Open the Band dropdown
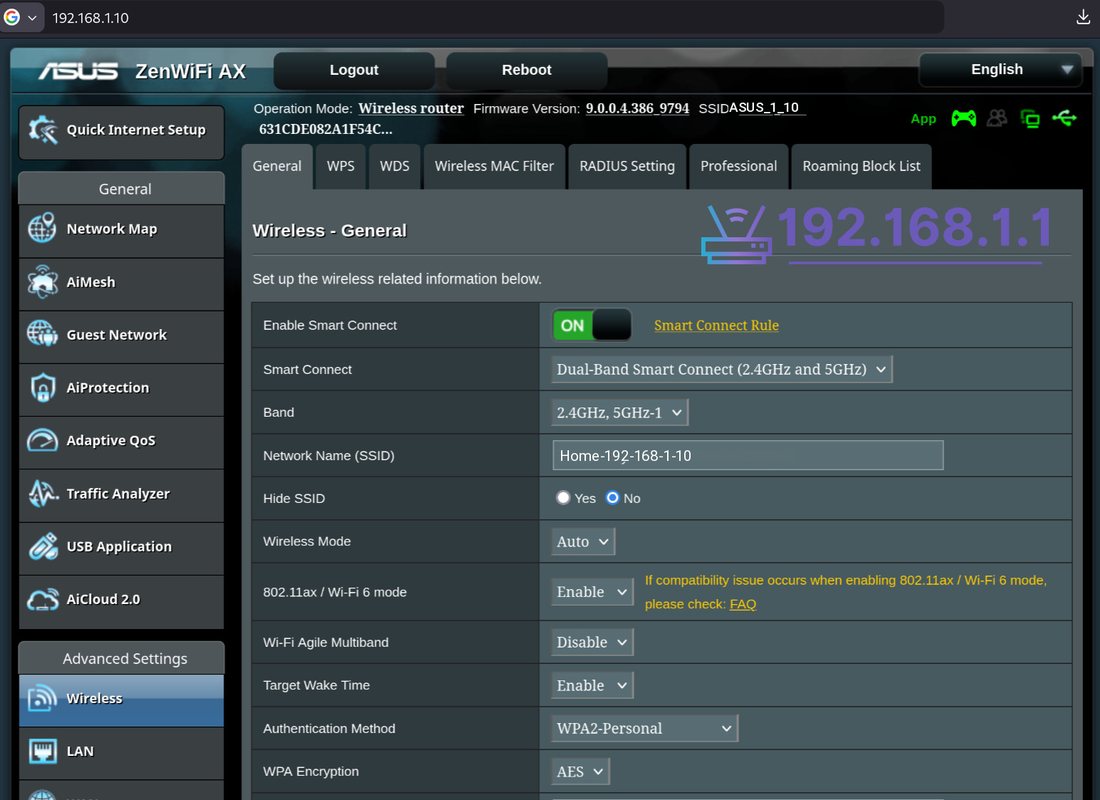This screenshot has height=800, width=1100. point(619,412)
